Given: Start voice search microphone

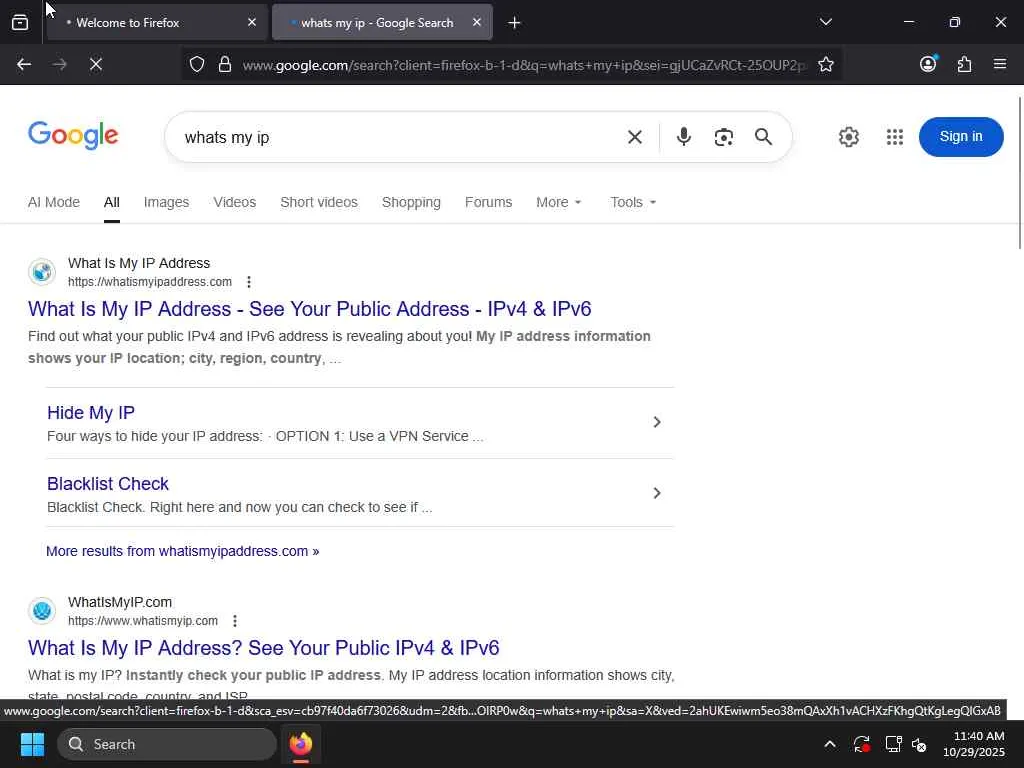Looking at the screenshot, I should click(x=684, y=137).
